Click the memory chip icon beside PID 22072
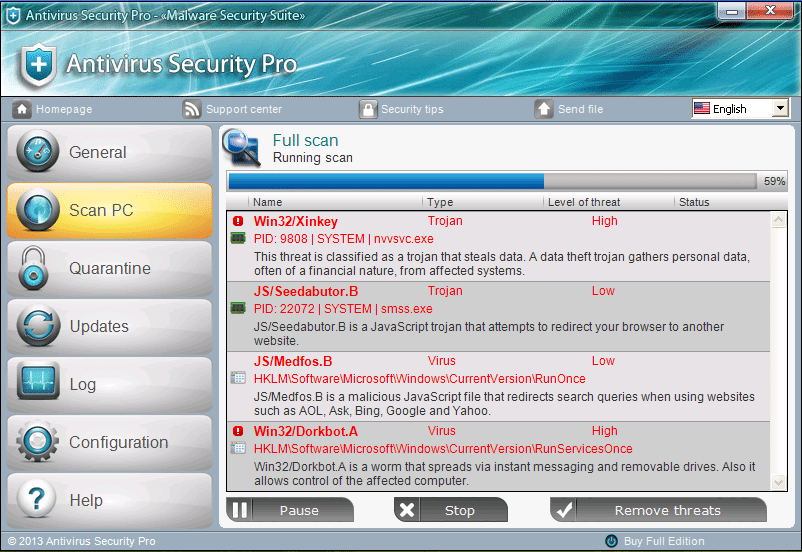This screenshot has width=802, height=552. [238, 308]
